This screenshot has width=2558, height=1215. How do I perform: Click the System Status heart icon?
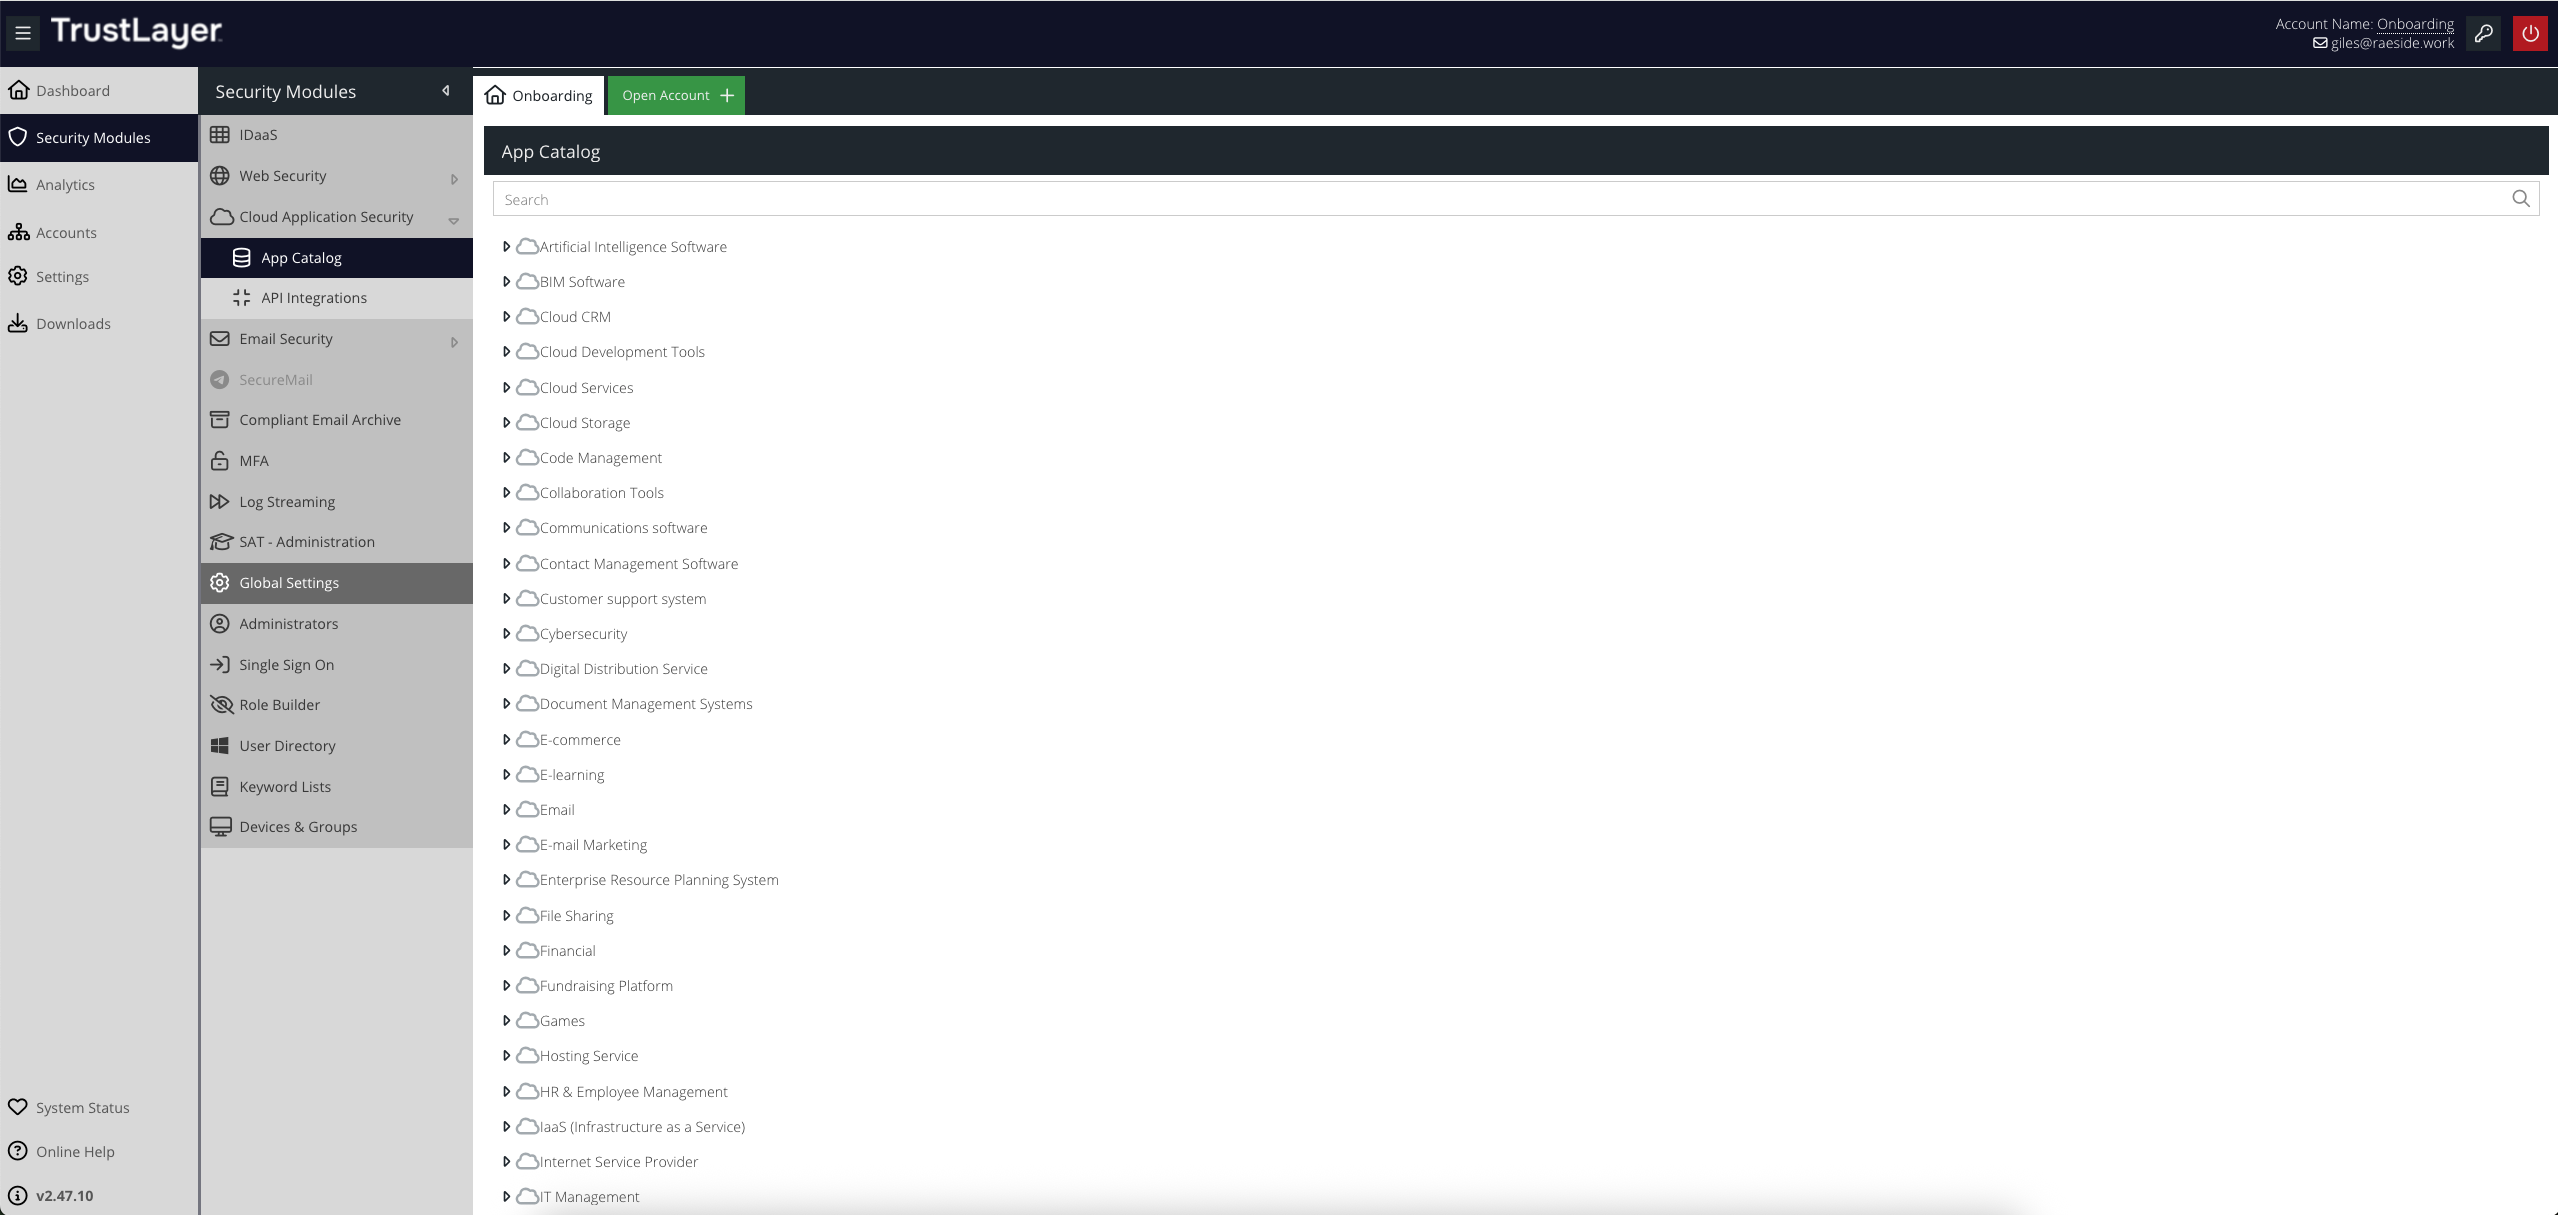click(x=18, y=1107)
